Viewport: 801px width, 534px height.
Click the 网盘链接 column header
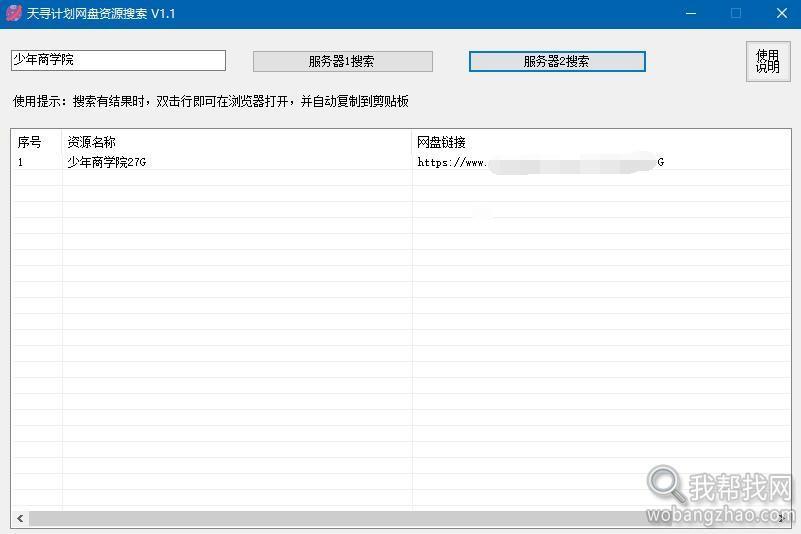(x=441, y=142)
